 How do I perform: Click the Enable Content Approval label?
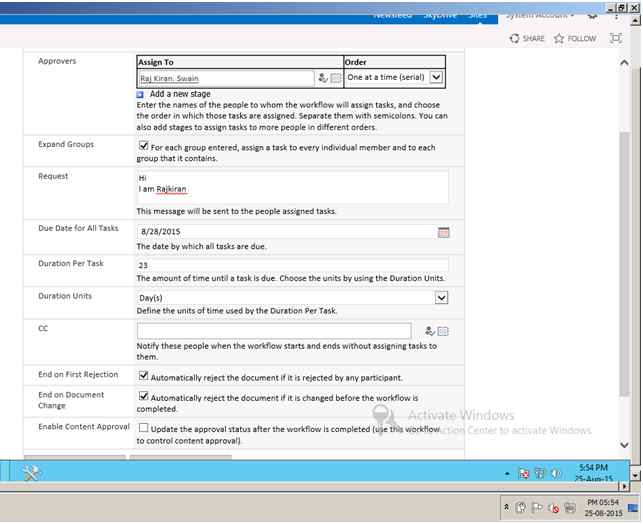[x=84, y=427]
